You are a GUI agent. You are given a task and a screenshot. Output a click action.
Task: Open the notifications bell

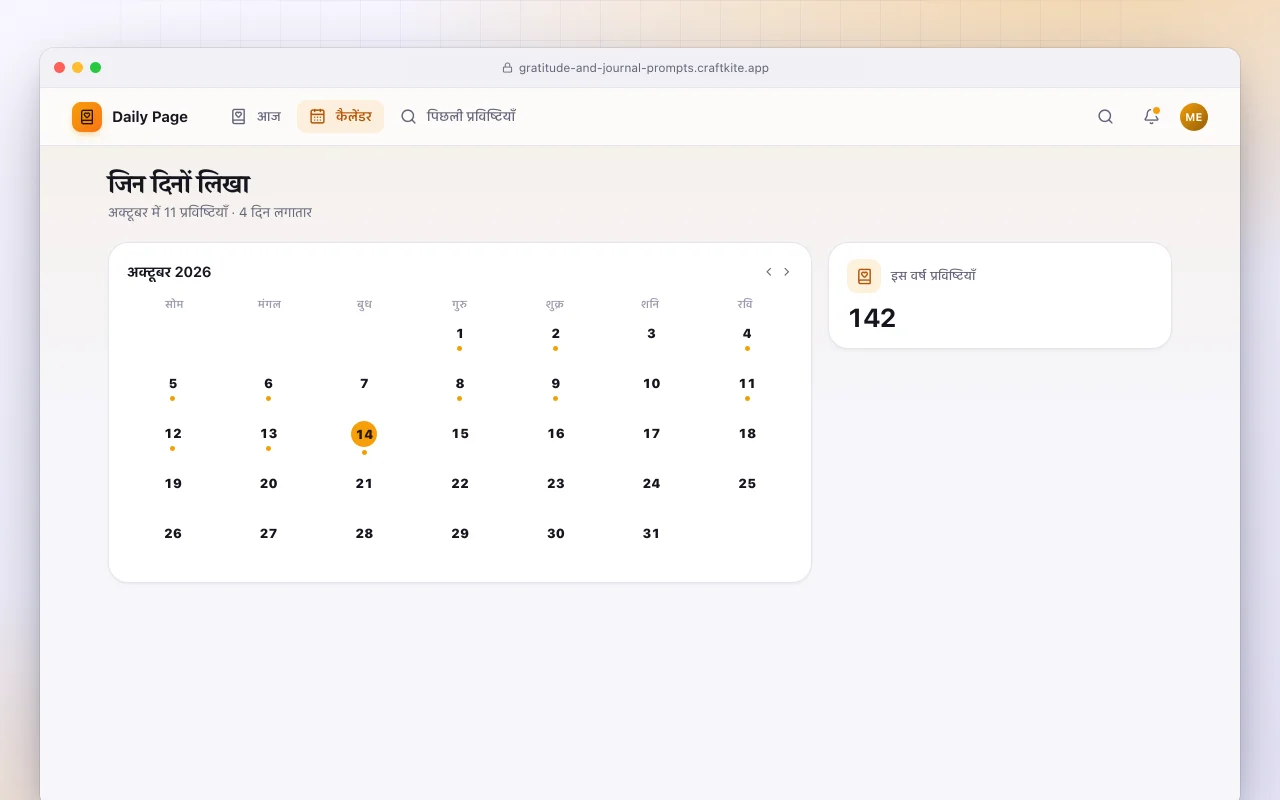pos(1151,117)
